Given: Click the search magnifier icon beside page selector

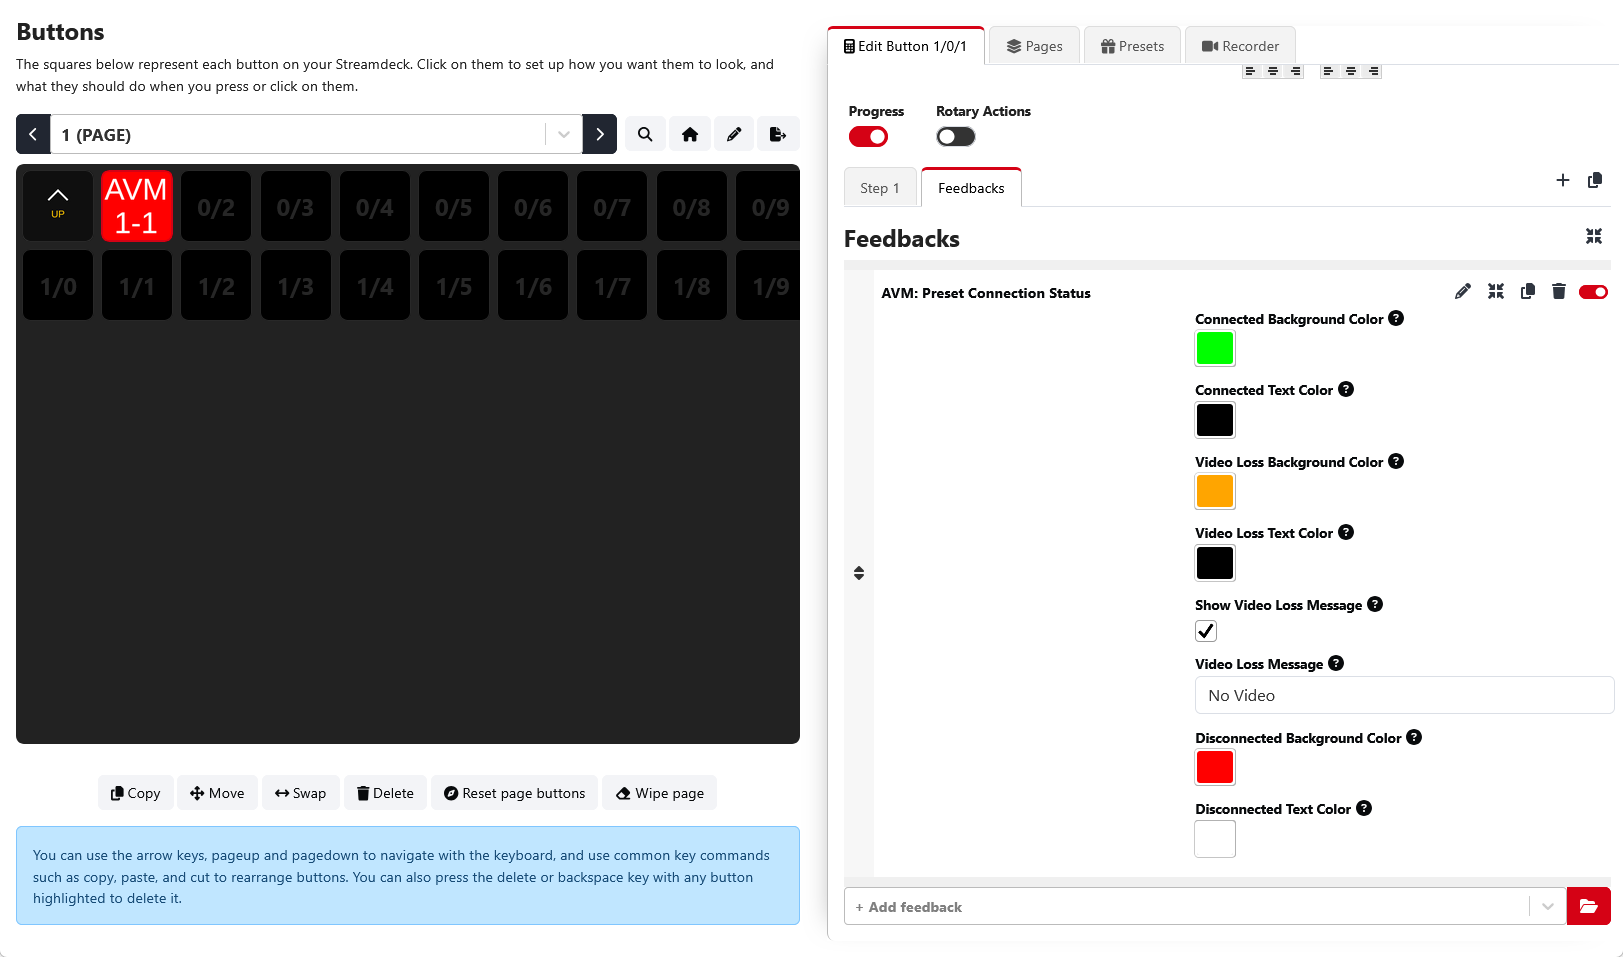Looking at the screenshot, I should point(645,134).
